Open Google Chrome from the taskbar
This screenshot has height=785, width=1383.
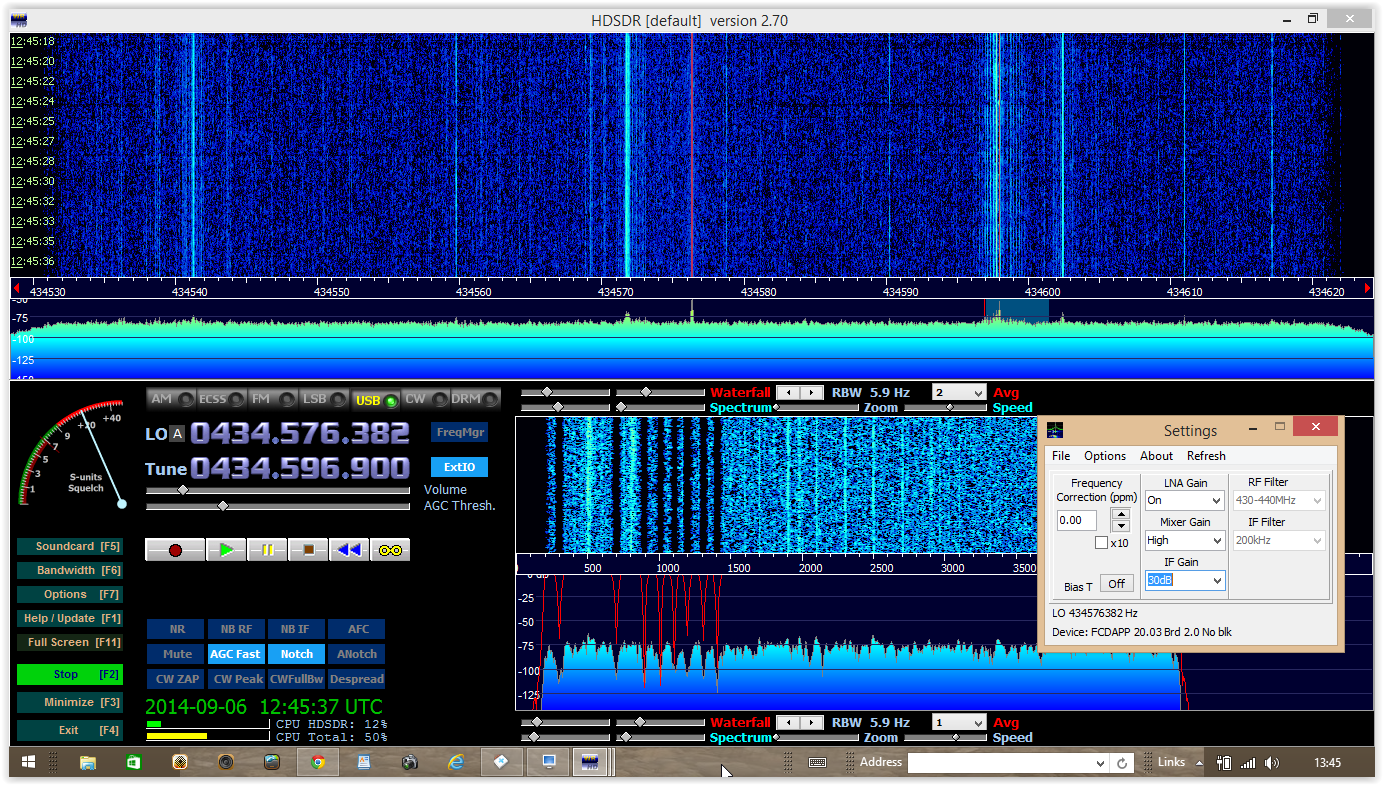pyautogui.click(x=318, y=762)
